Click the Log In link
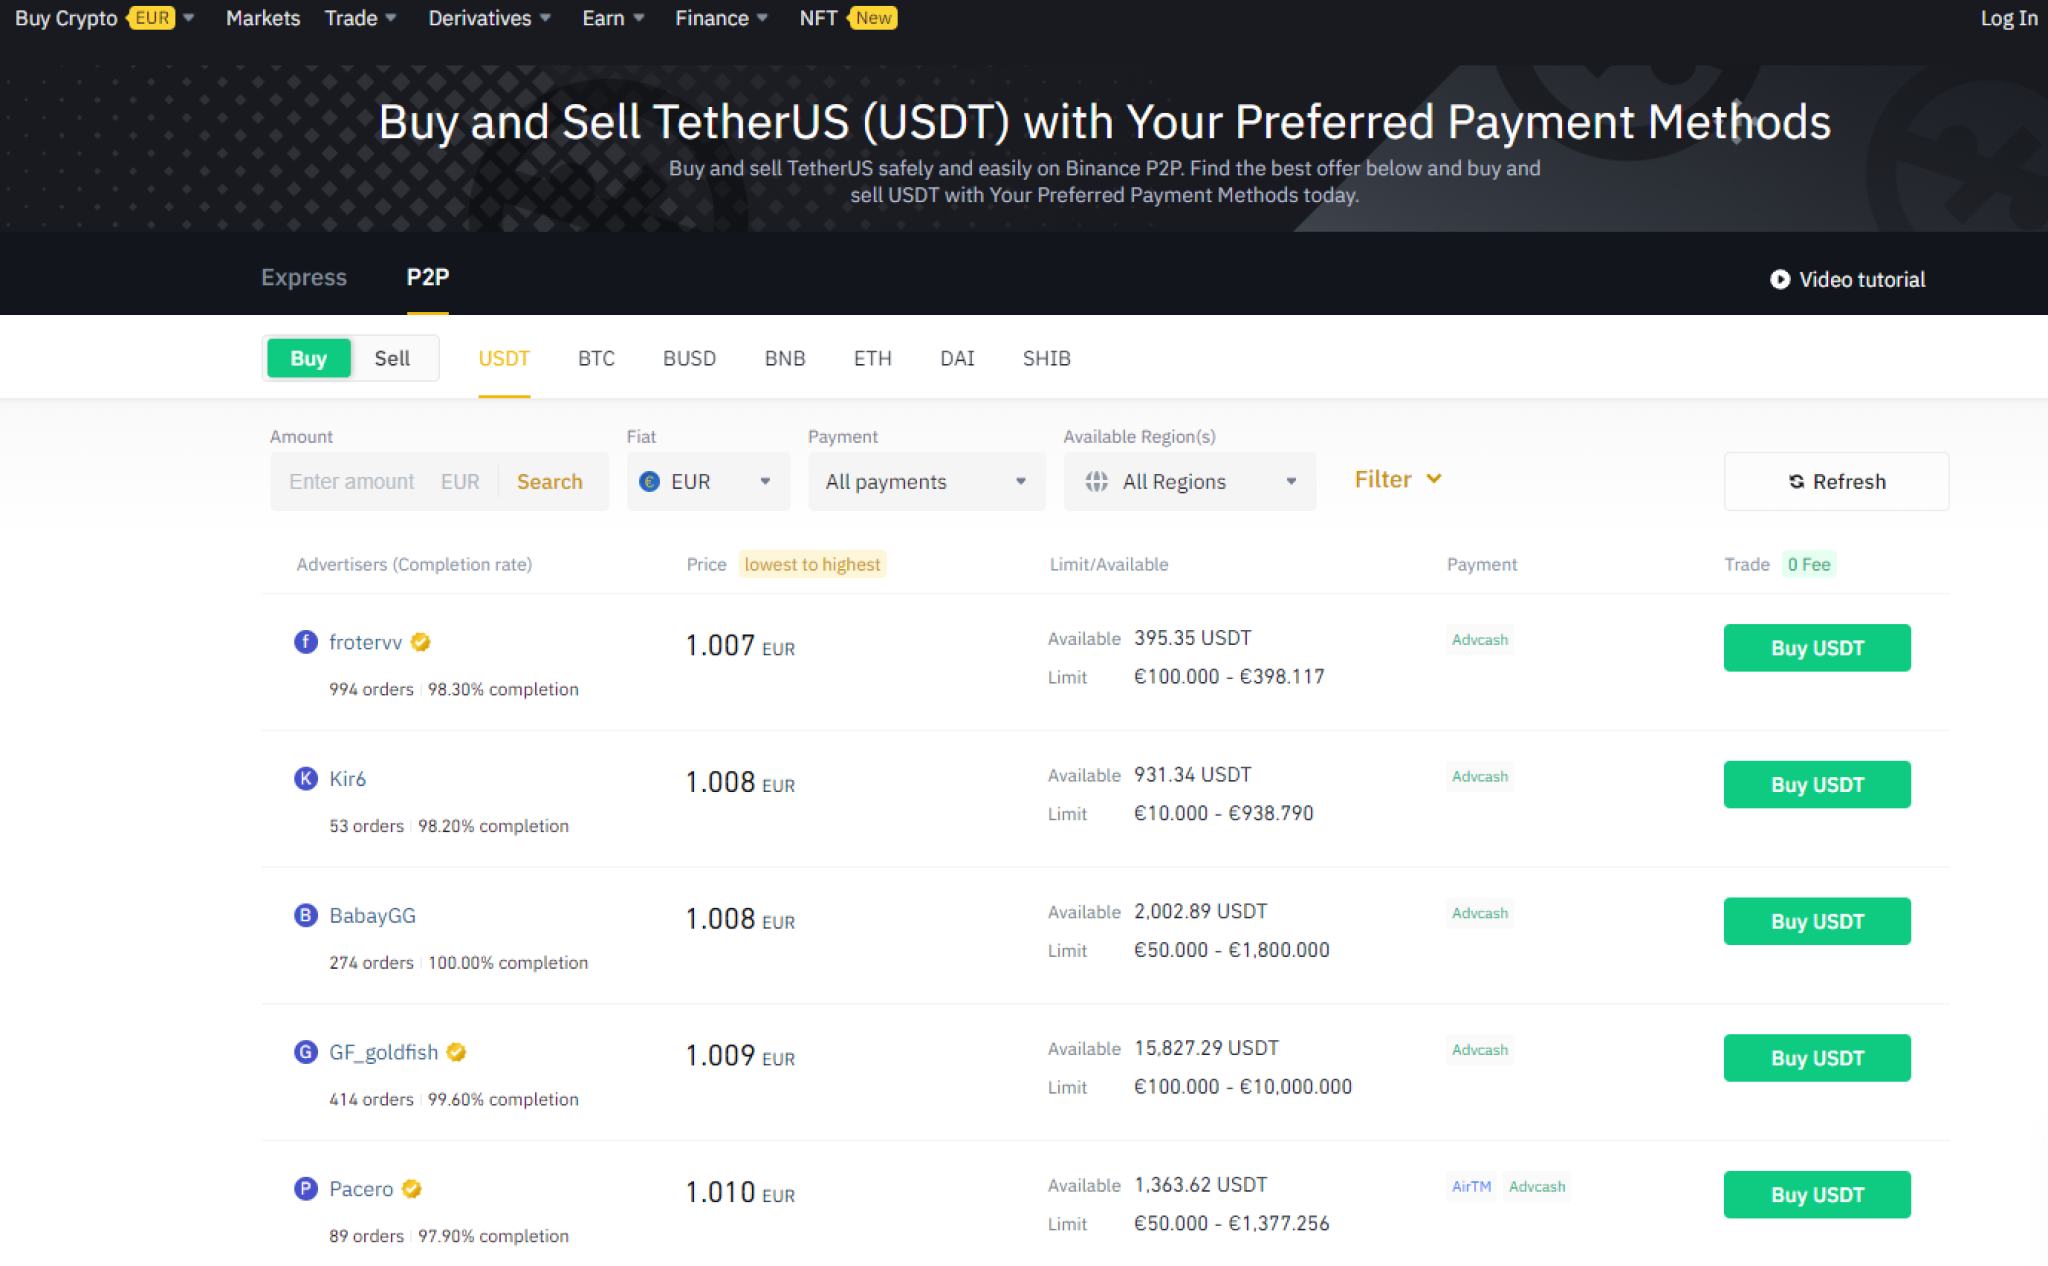Viewport: 2048px width, 1266px height. (2008, 17)
